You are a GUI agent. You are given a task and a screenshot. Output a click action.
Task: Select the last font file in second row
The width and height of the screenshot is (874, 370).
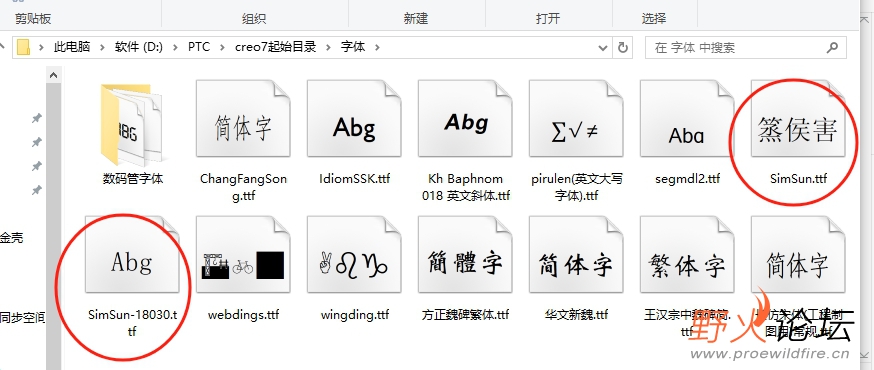click(x=798, y=255)
